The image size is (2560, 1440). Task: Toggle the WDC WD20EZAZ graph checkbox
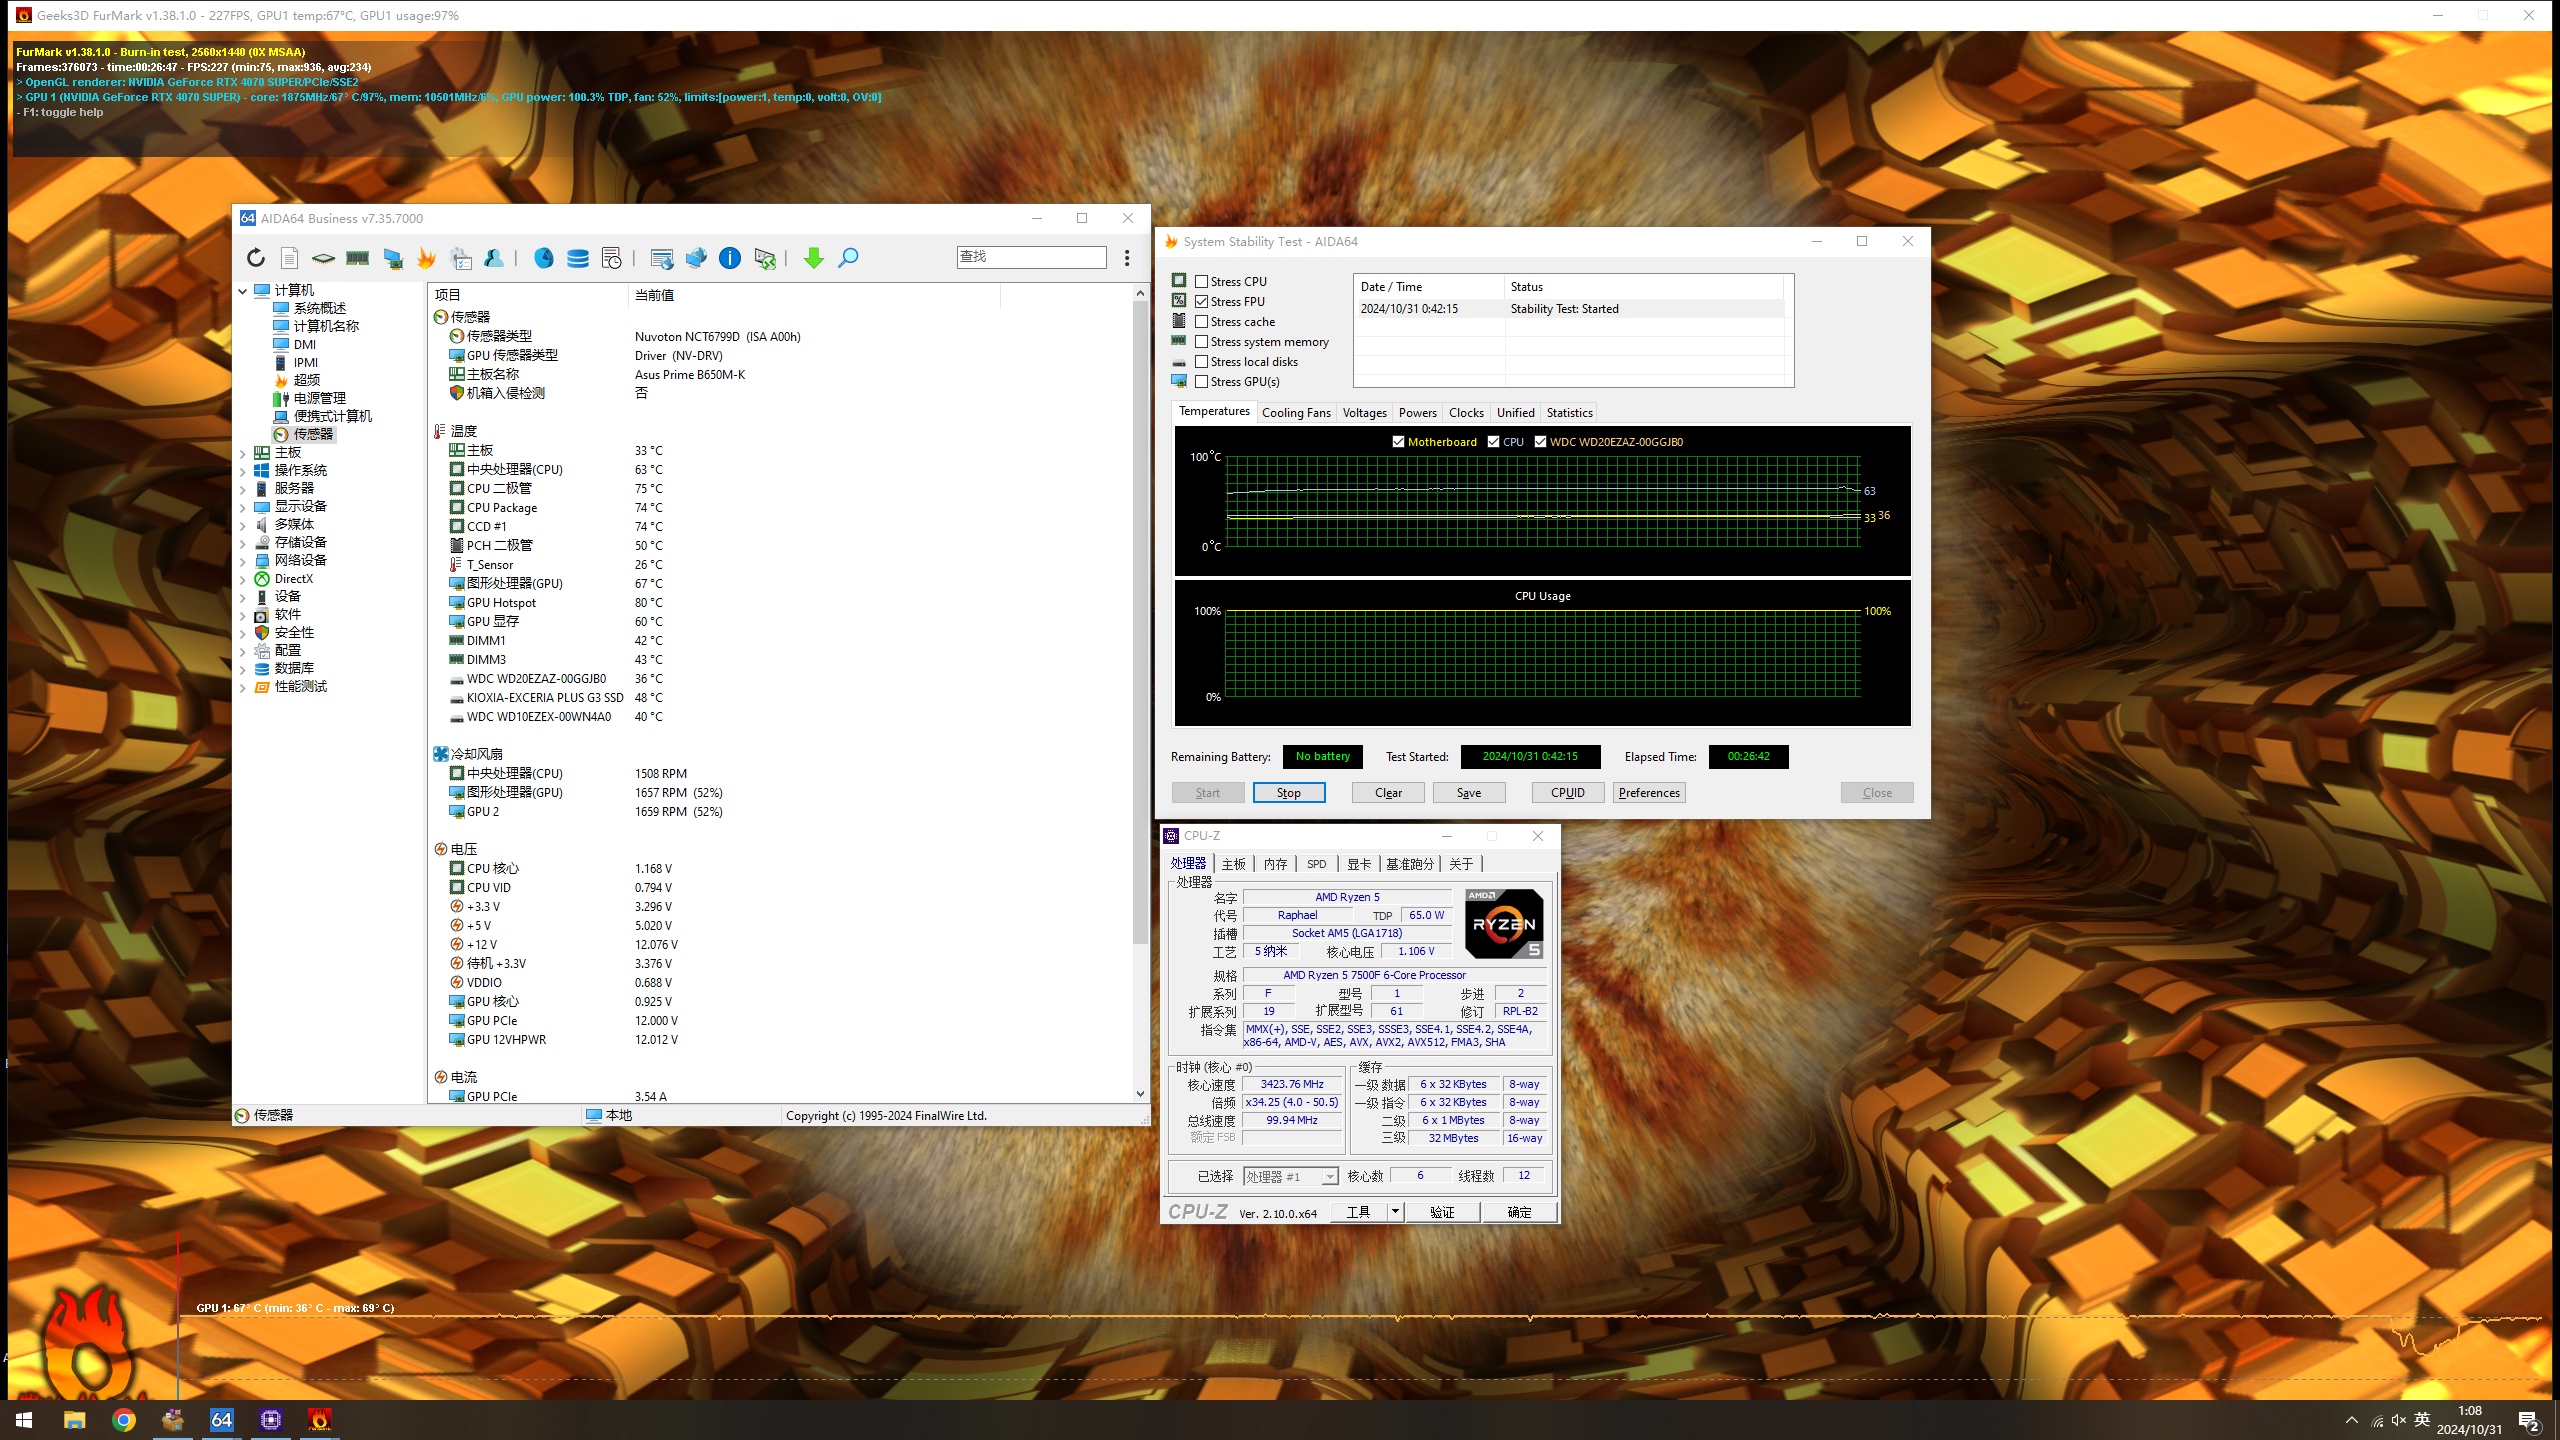point(1540,442)
